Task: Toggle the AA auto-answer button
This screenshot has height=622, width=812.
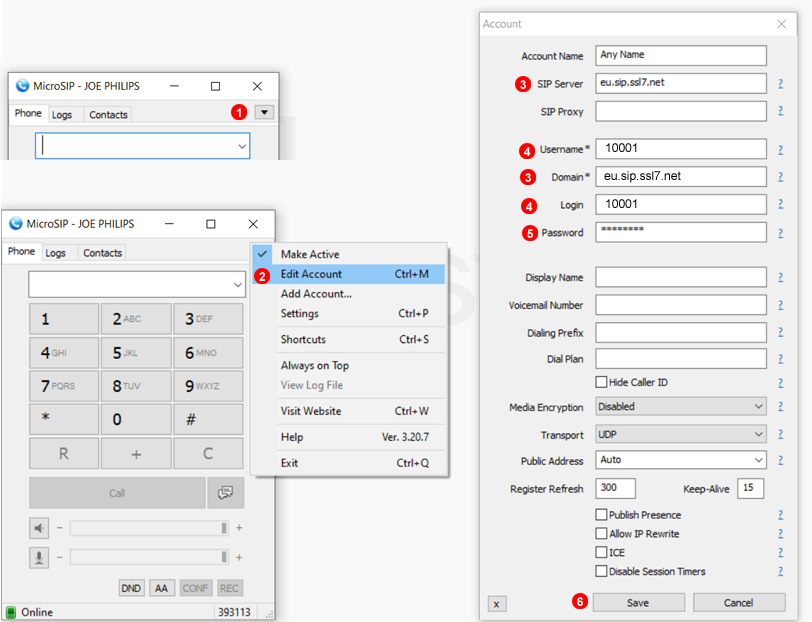Action: tap(162, 588)
